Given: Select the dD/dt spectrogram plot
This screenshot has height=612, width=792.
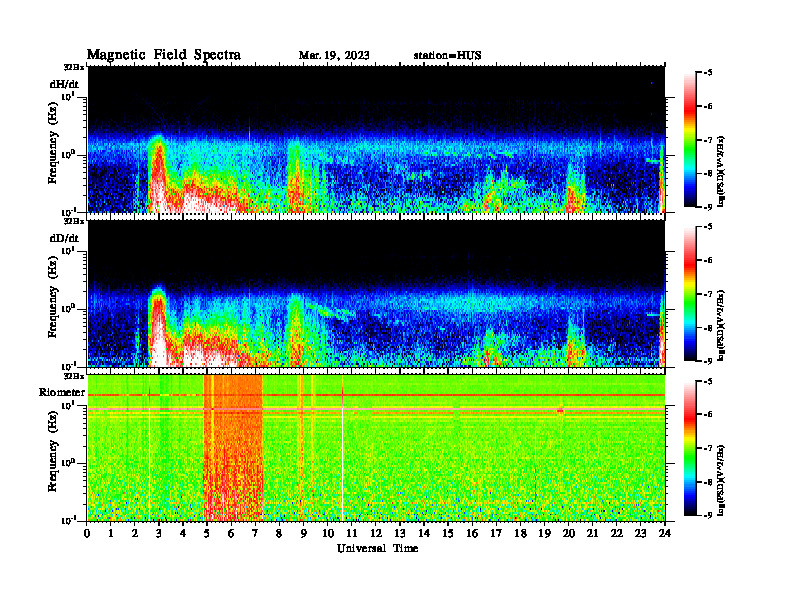Looking at the screenshot, I should click(376, 293).
